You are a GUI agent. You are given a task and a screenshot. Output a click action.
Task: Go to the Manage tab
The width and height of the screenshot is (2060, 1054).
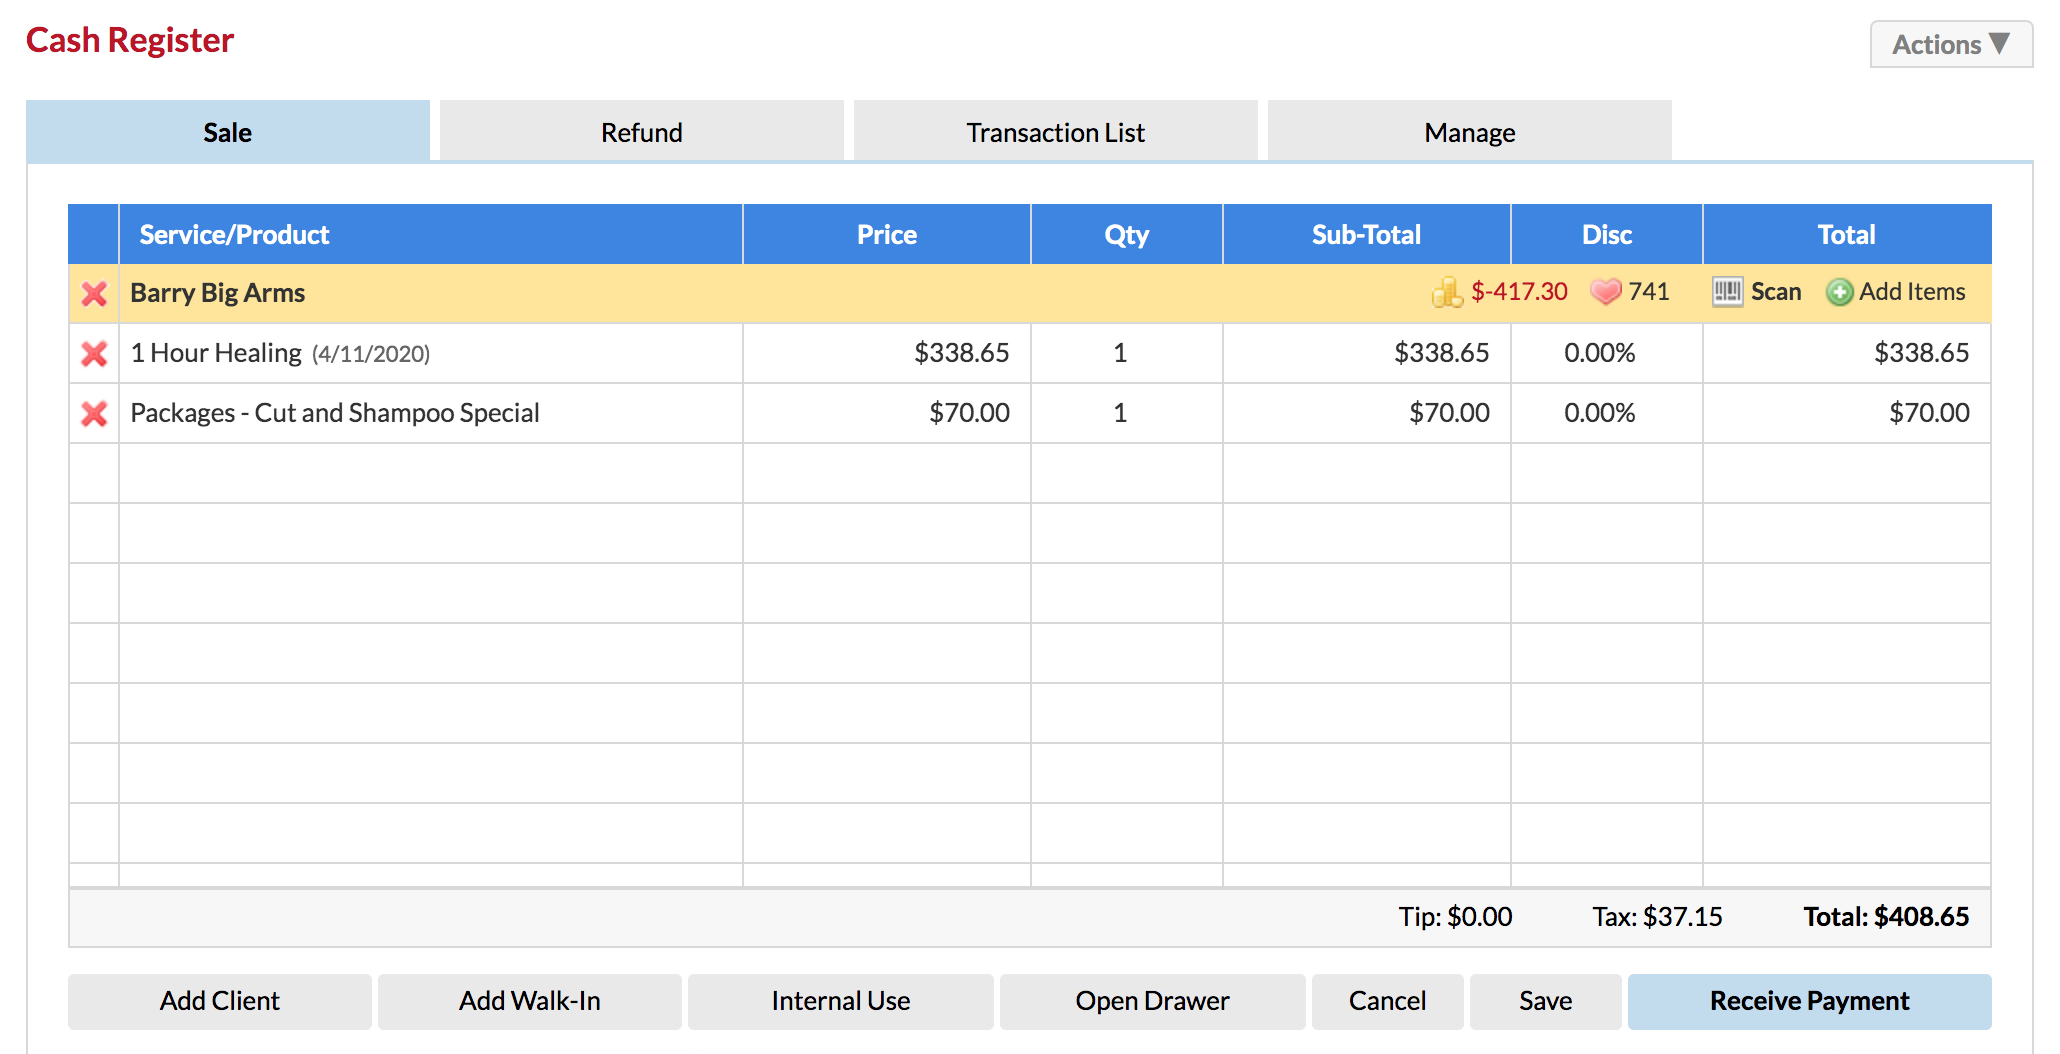point(1469,132)
